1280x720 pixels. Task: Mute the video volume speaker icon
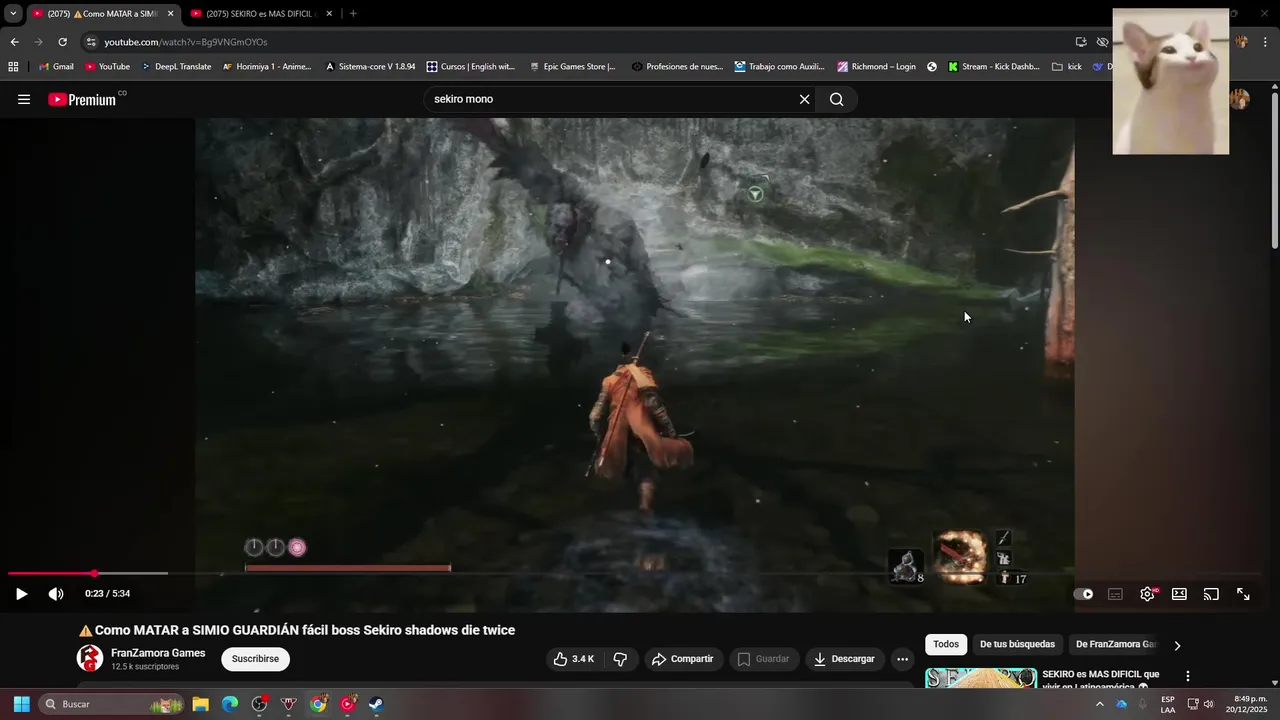[56, 594]
